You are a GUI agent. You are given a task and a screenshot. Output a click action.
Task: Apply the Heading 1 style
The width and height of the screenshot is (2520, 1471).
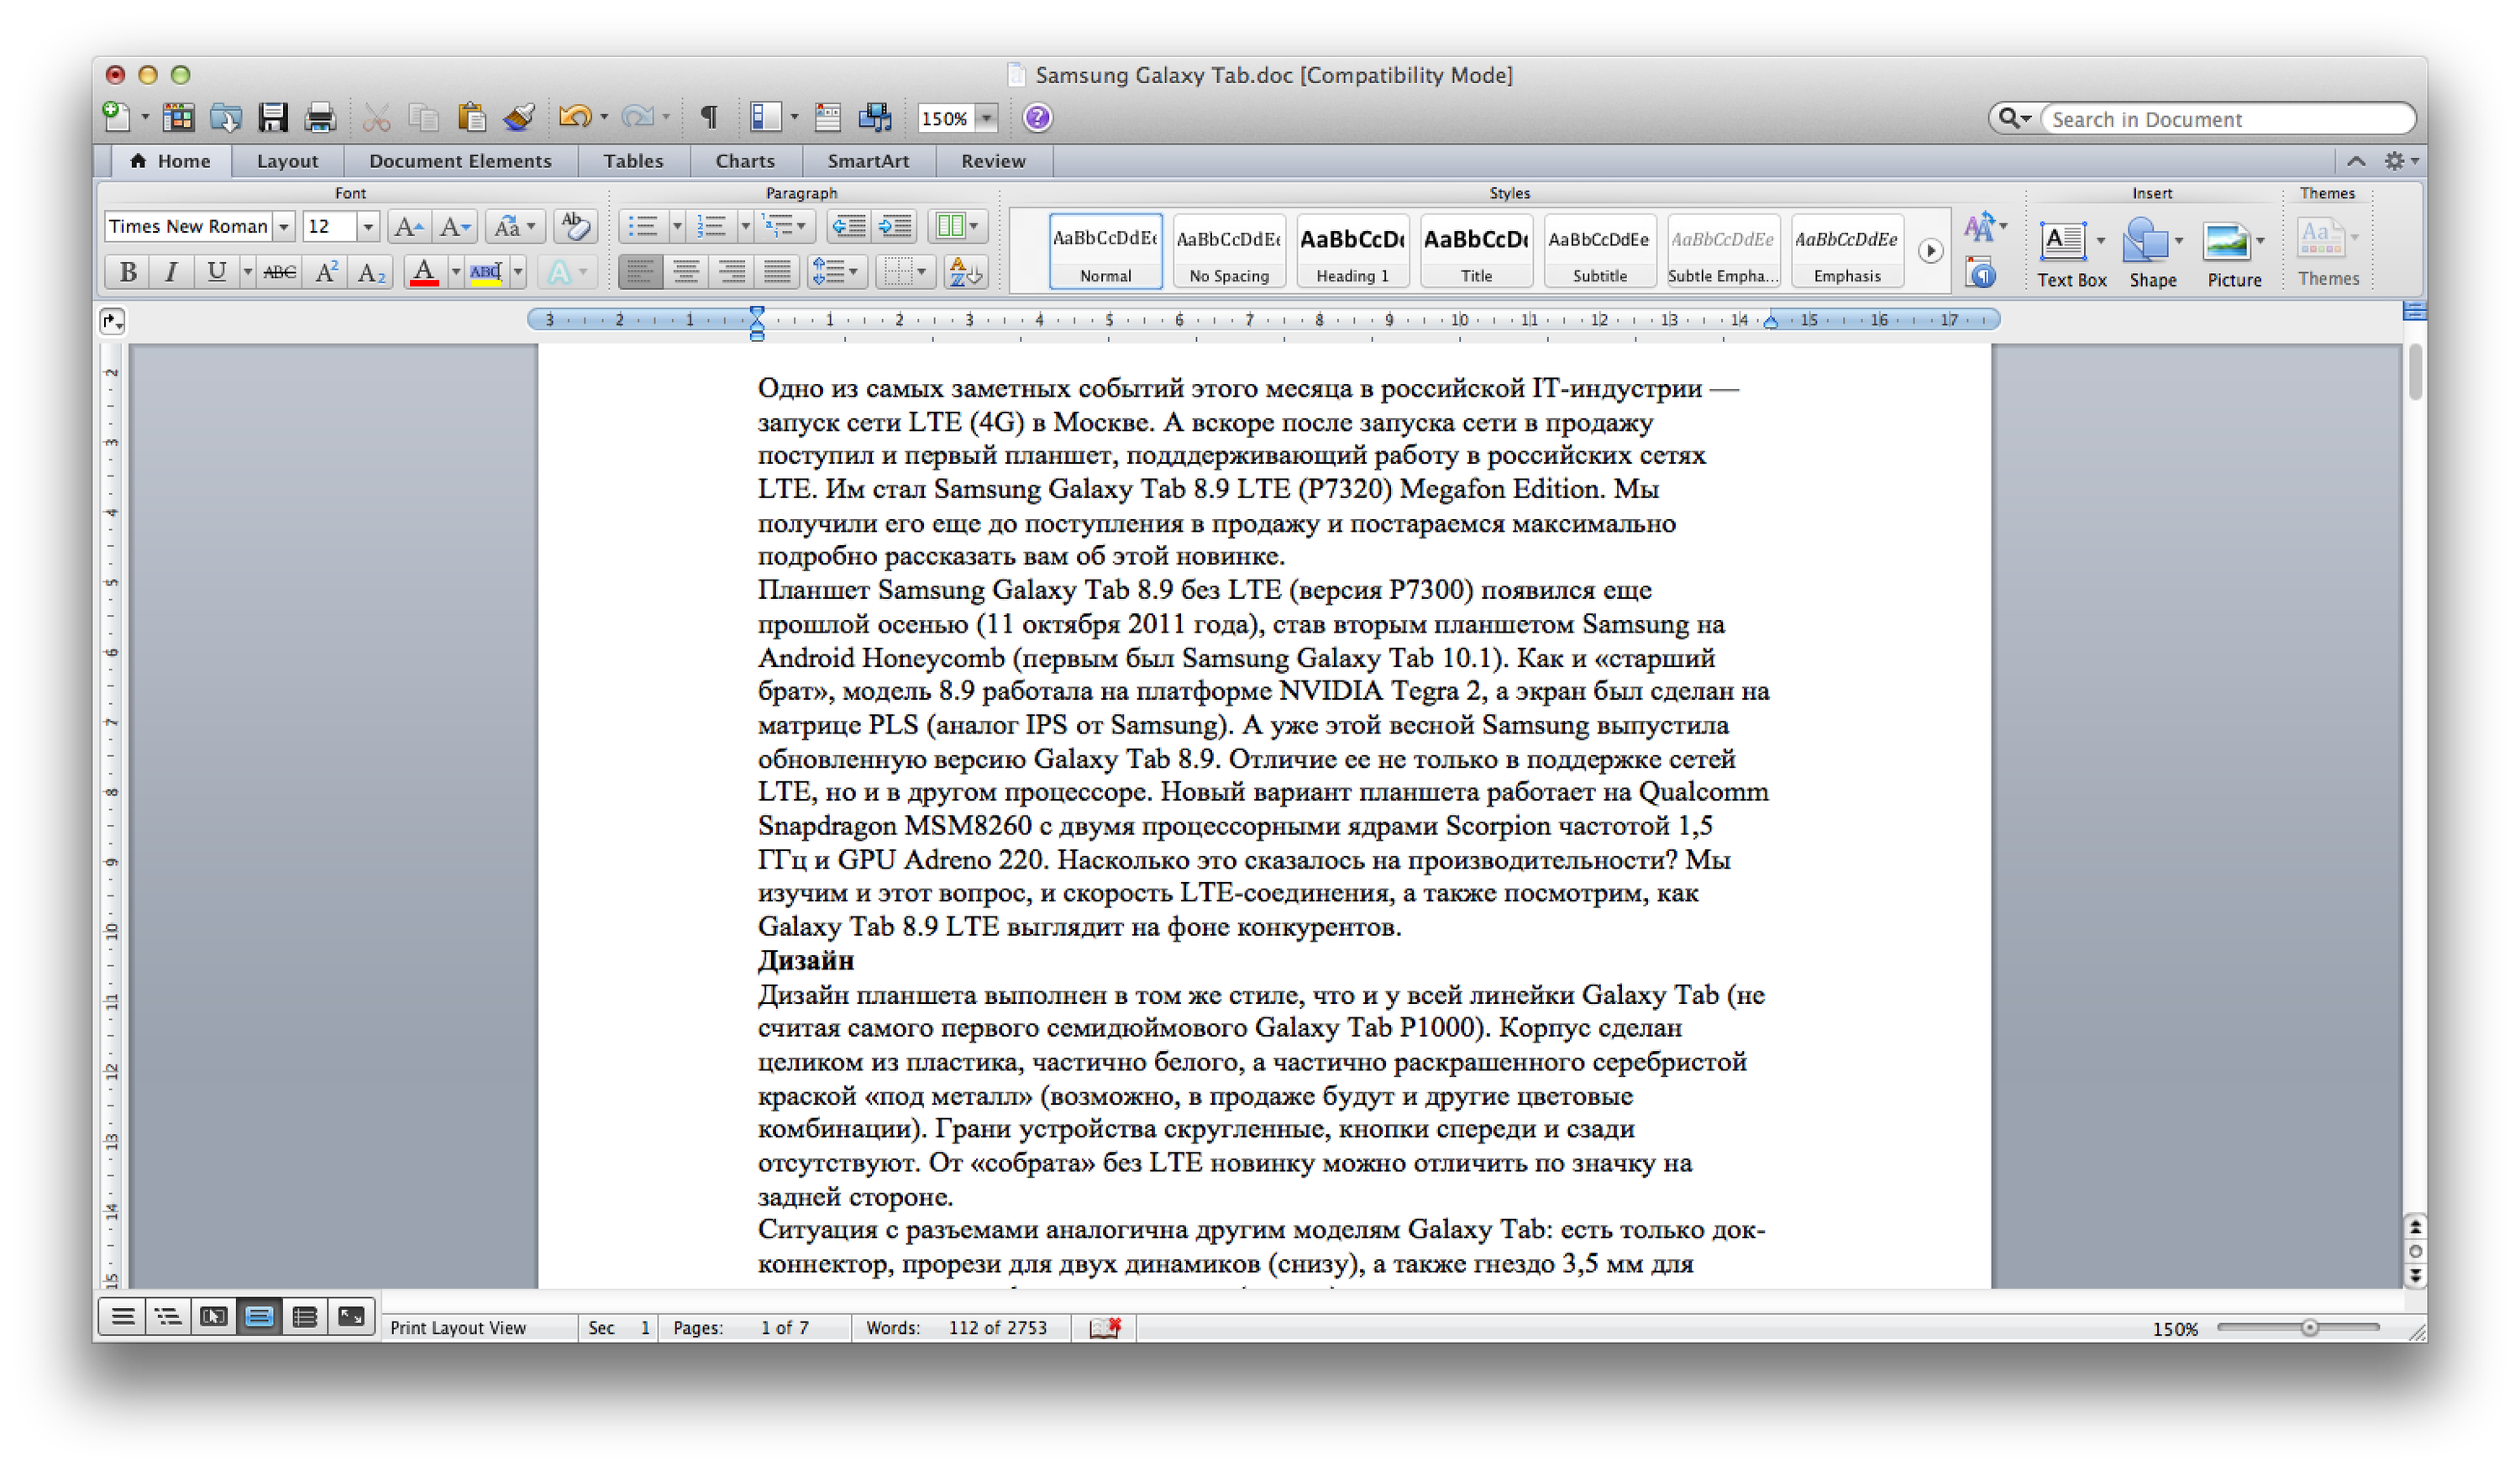pyautogui.click(x=1352, y=251)
